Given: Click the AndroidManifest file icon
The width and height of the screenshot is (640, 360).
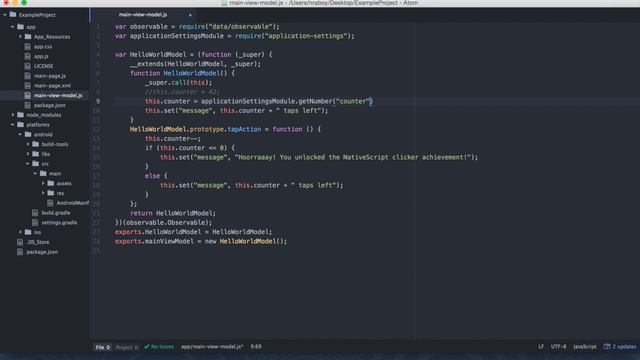Looking at the screenshot, I should pos(51,203).
